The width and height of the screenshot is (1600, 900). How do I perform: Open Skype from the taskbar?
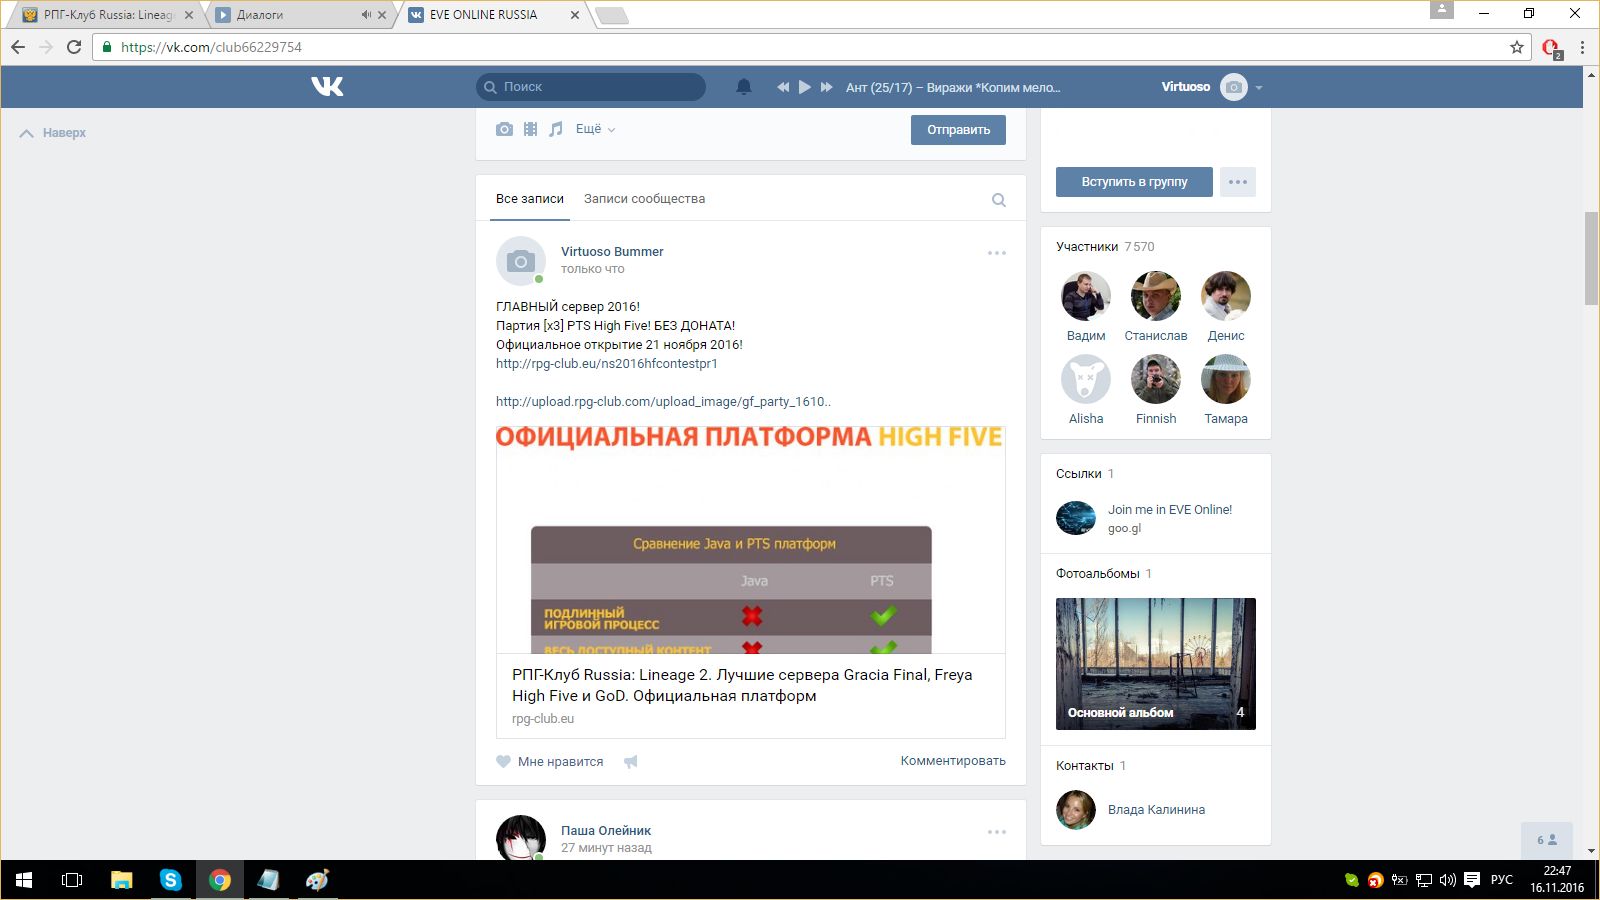click(171, 880)
